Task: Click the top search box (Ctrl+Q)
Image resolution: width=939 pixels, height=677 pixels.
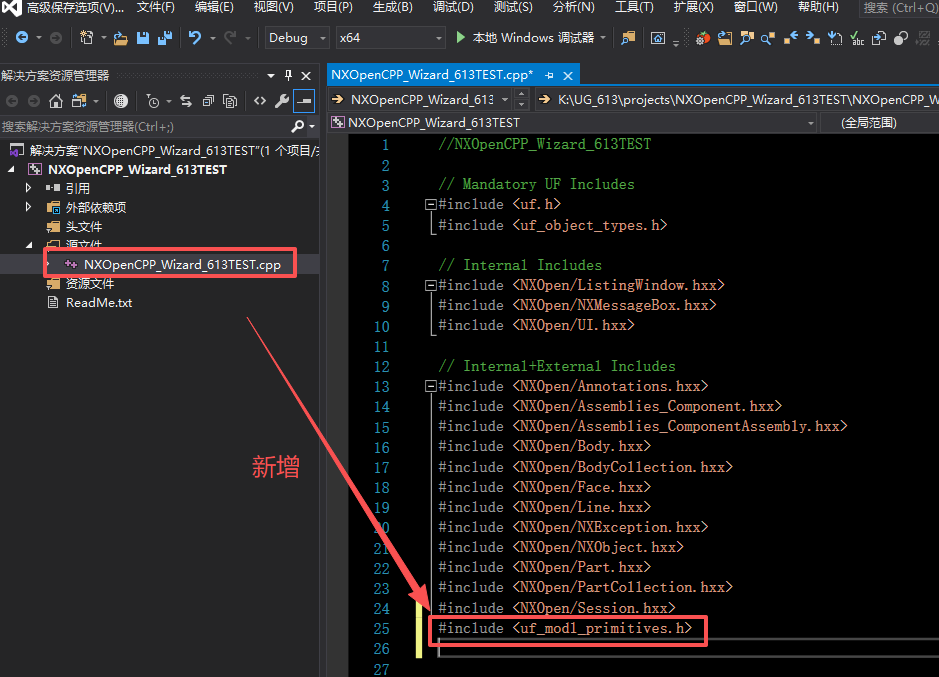Action: 900,8
